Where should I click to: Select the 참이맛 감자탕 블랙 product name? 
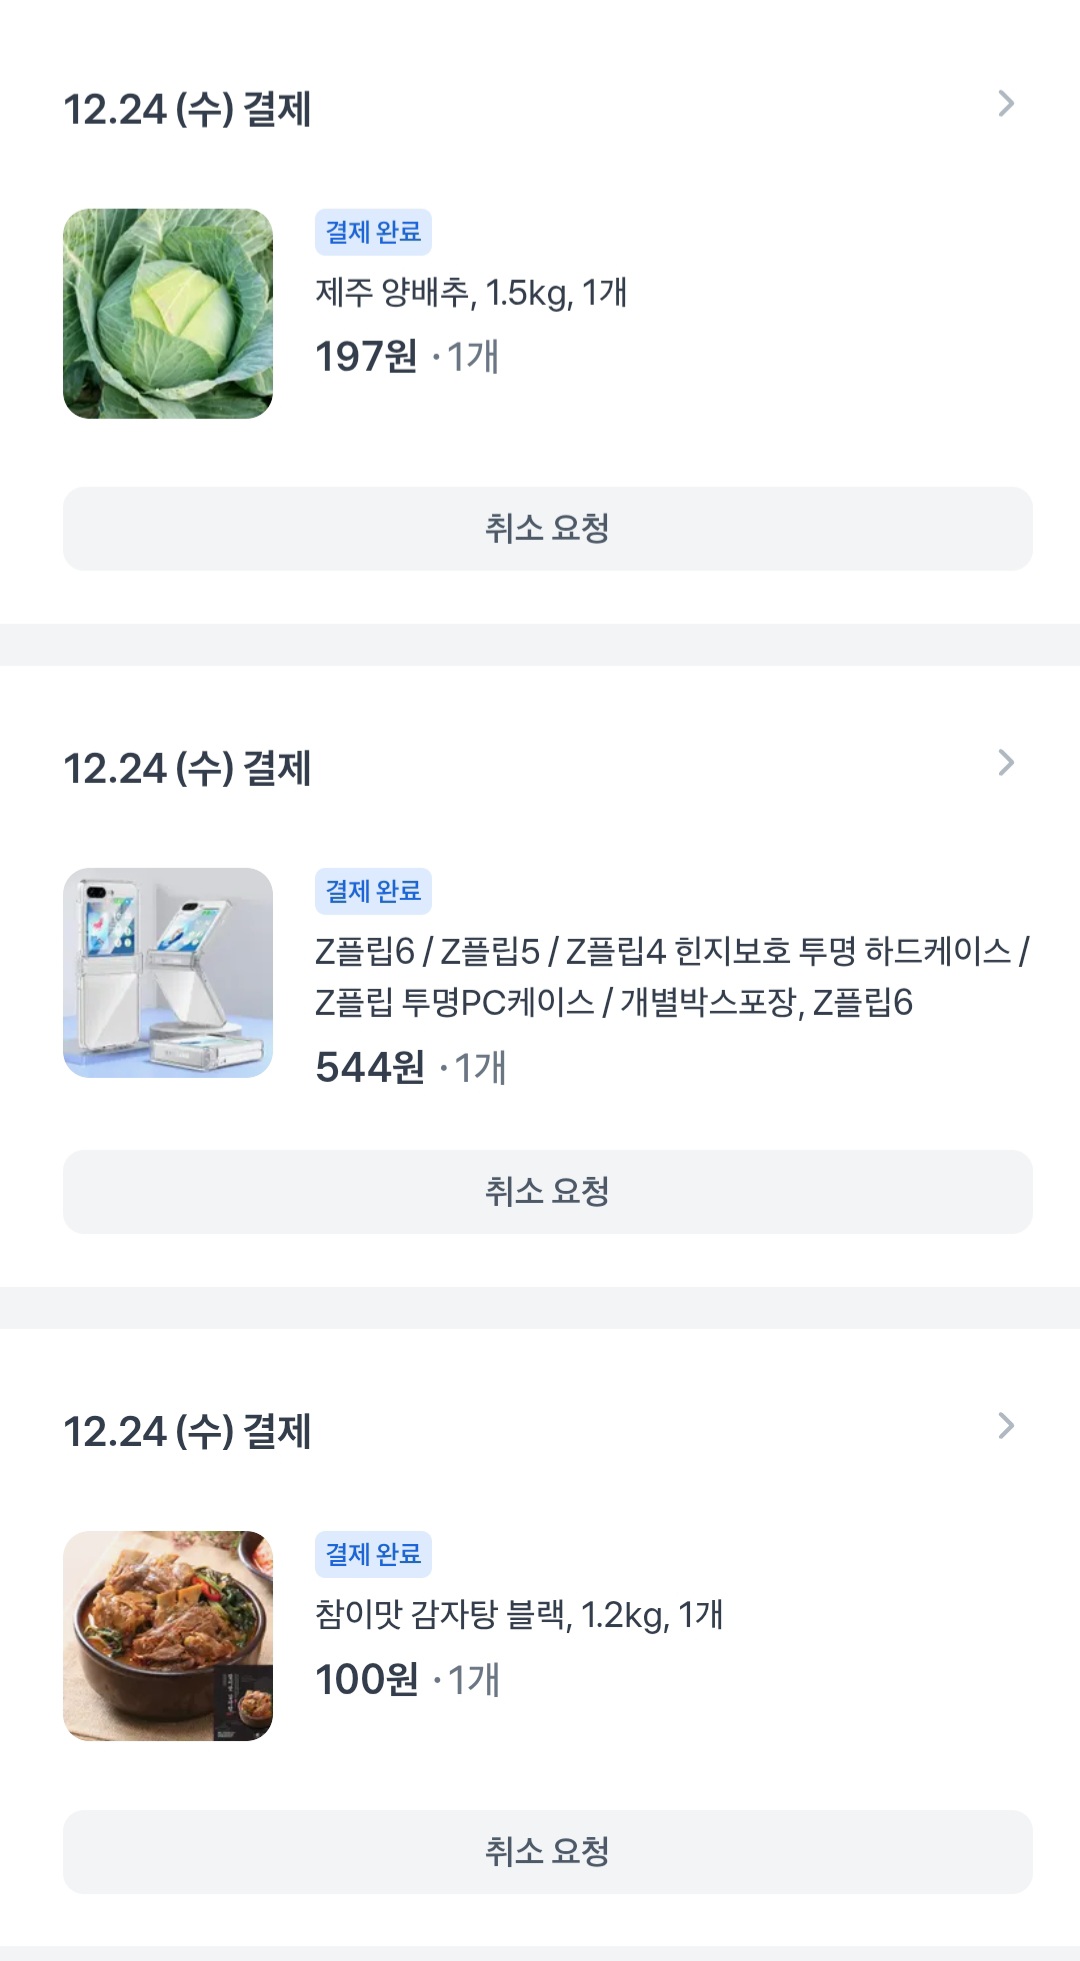point(518,1615)
